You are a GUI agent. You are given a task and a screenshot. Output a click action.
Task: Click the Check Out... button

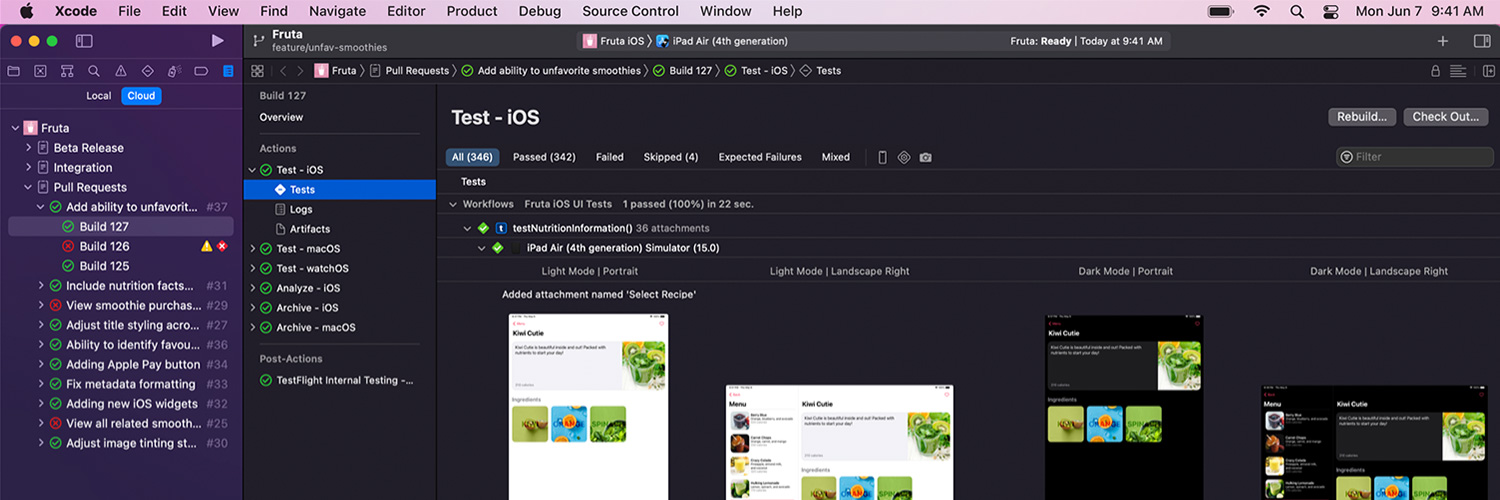click(x=1446, y=117)
